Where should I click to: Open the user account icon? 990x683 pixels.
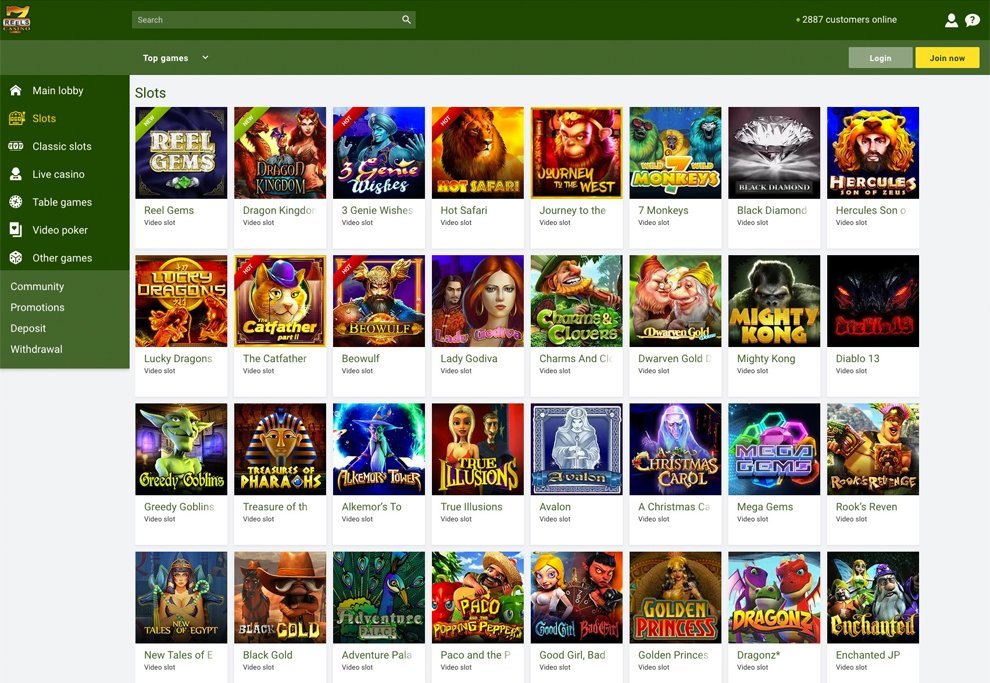[951, 20]
